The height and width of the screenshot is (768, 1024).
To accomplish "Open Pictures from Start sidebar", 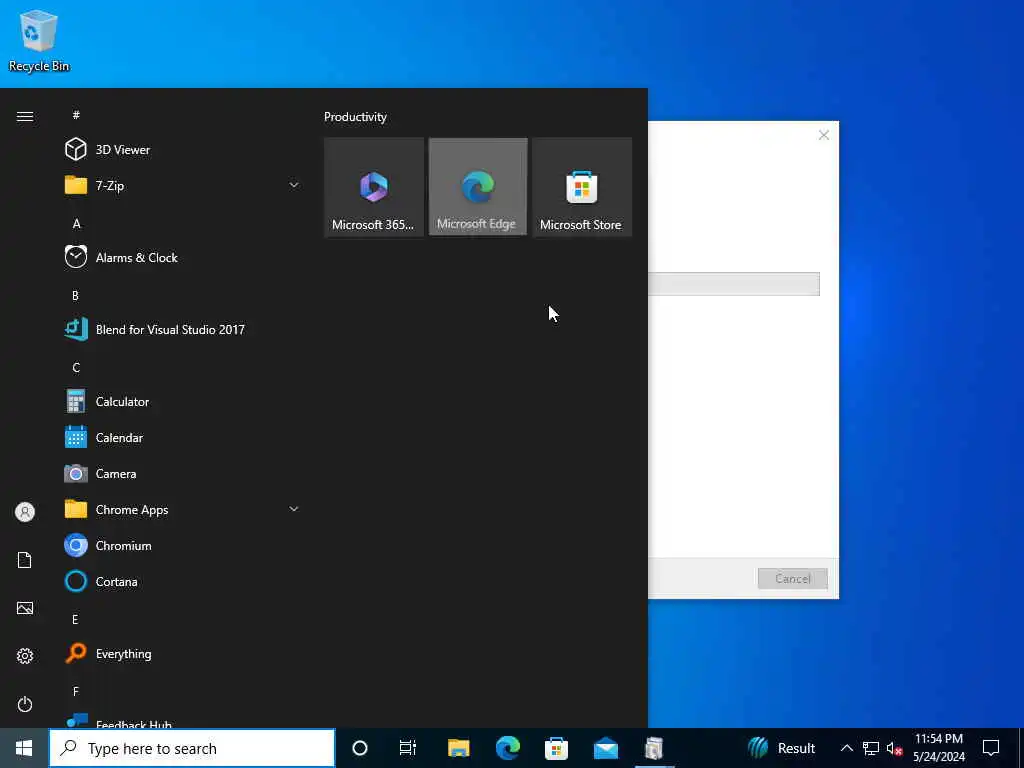I will [25, 608].
